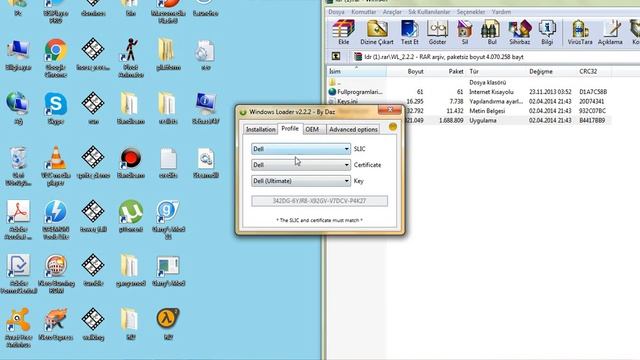Select the VLC media player desktop icon
Screen dimensions: 640x360
coord(56,166)
